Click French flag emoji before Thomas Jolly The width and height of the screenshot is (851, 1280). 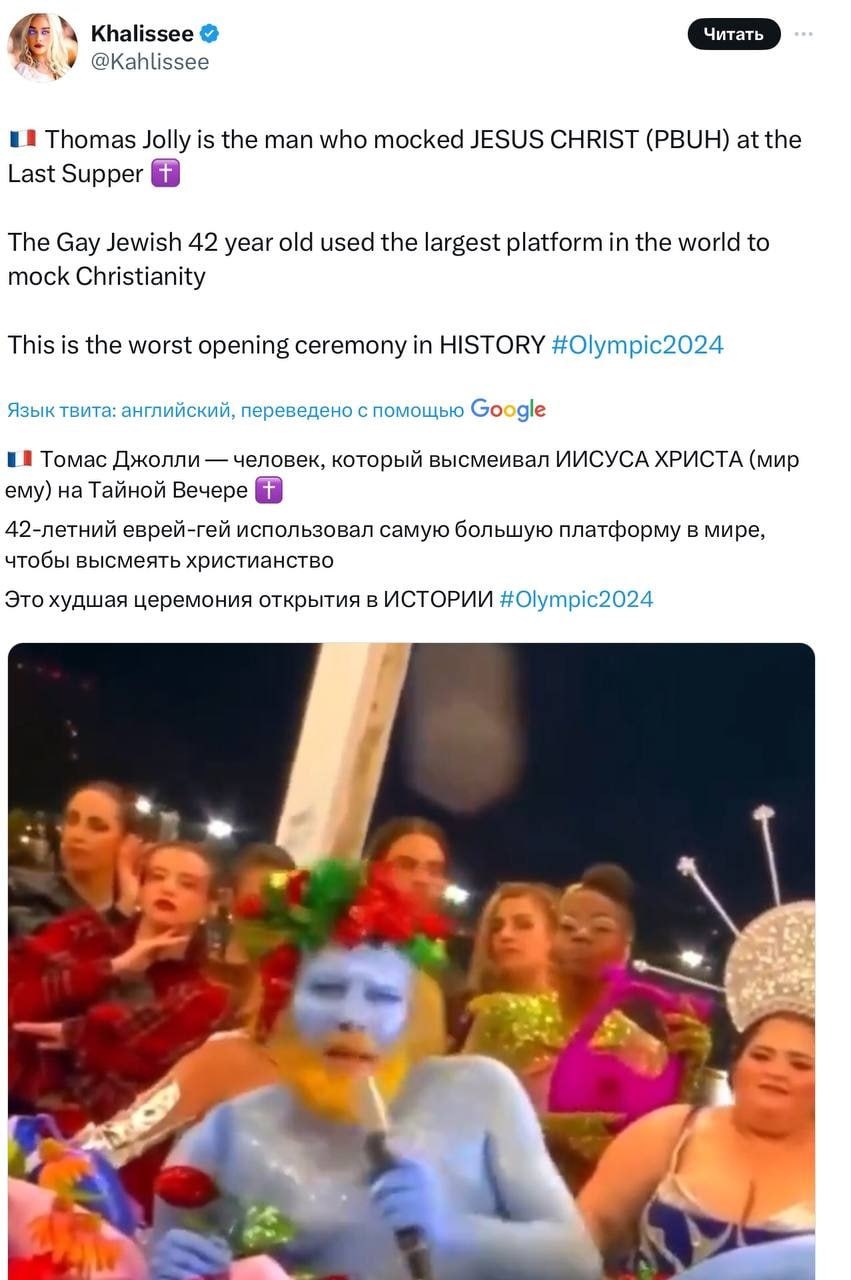point(22,139)
